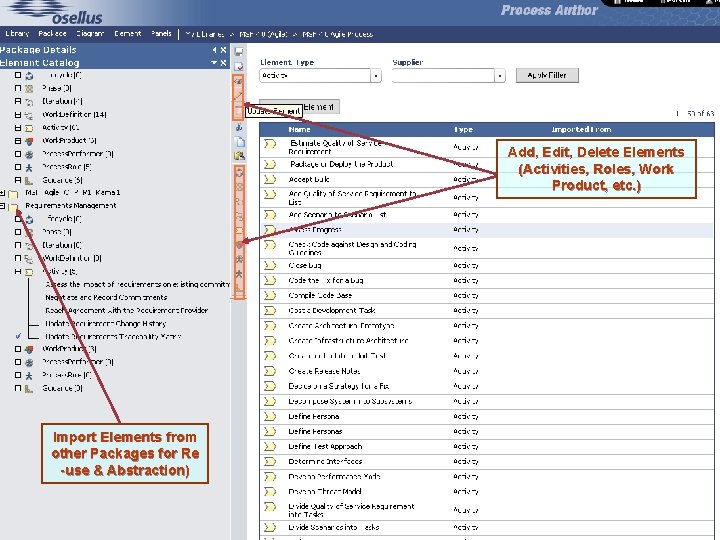Click the WorkProduct [5] tree icon
Screen dimensions: 720x540
29,141
